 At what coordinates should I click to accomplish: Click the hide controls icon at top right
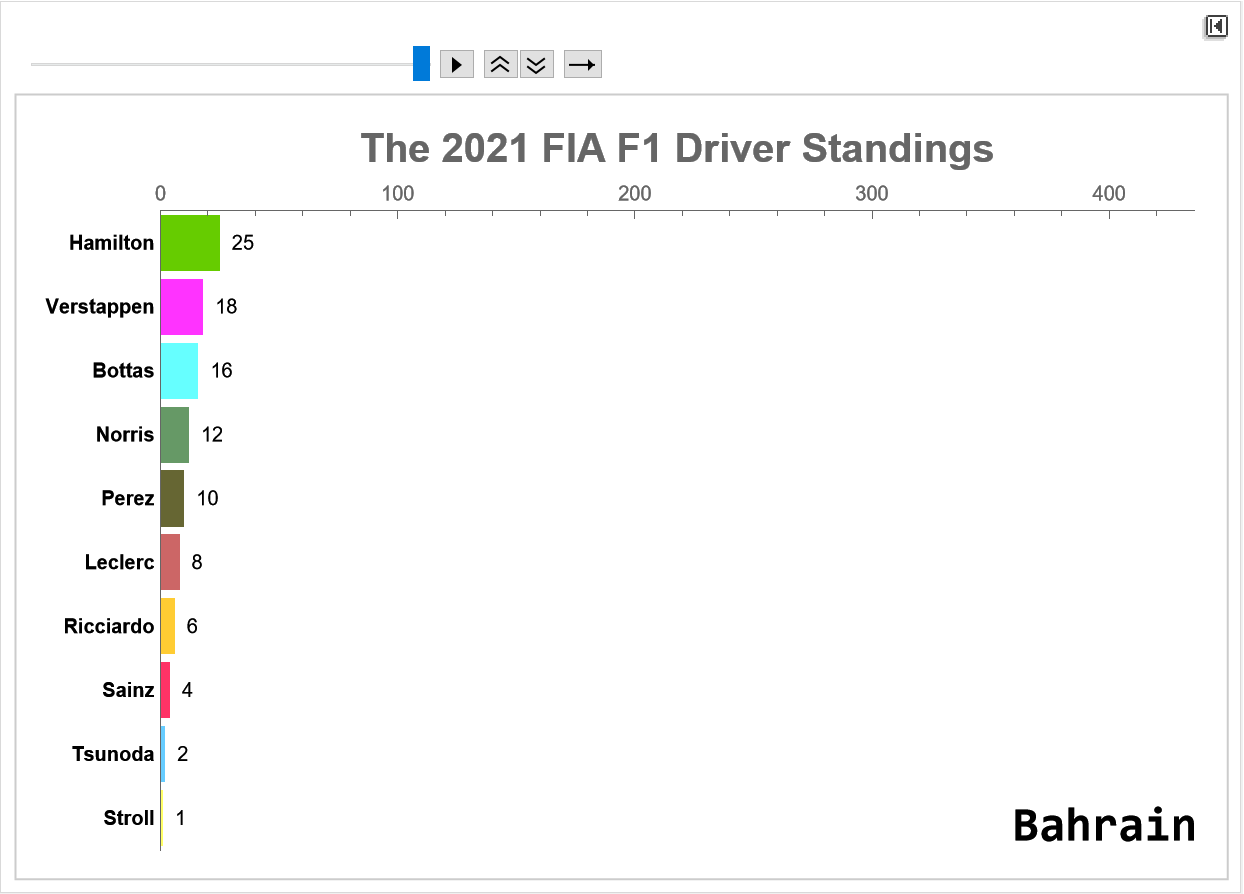tap(1216, 27)
